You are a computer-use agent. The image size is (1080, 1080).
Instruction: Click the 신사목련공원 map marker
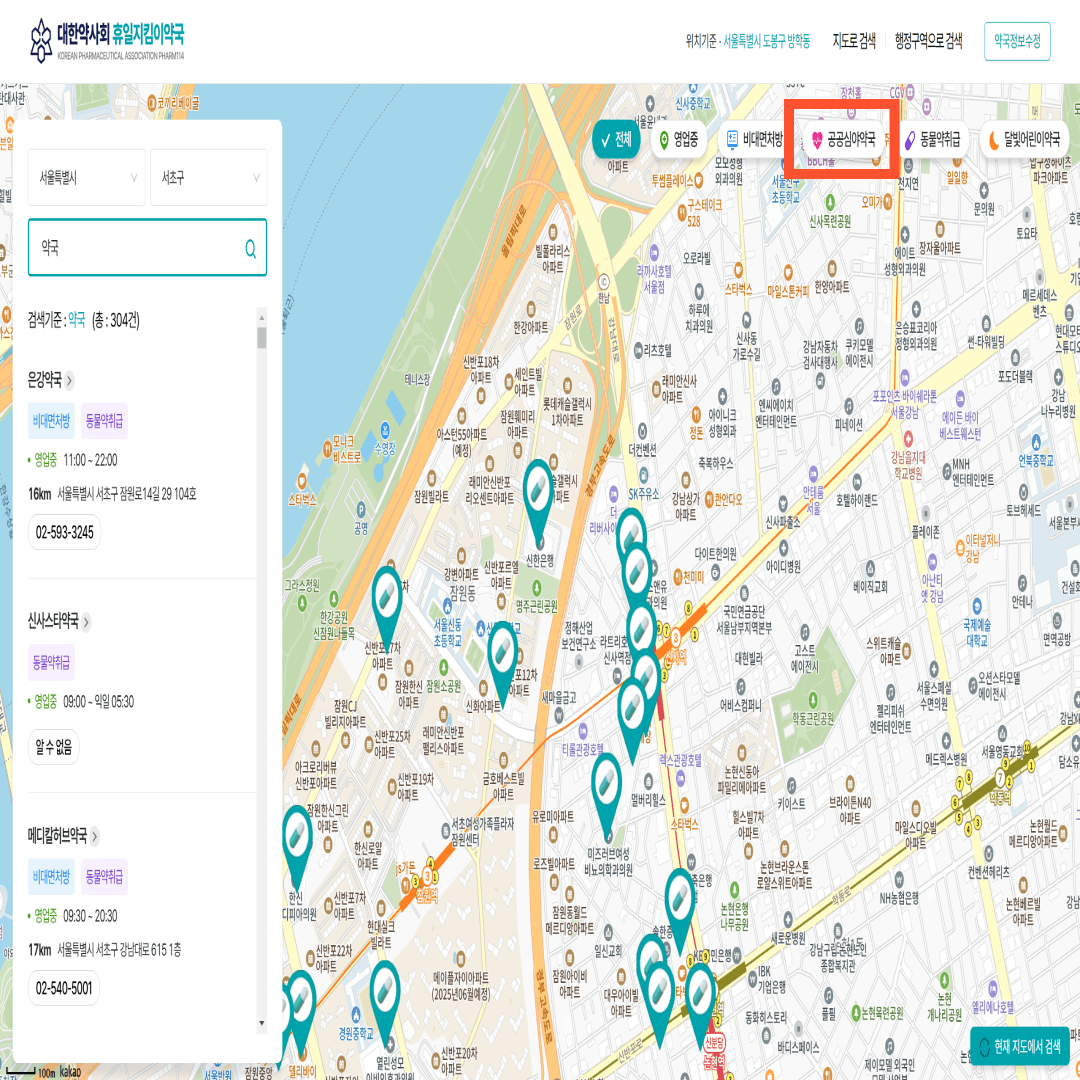[830, 201]
